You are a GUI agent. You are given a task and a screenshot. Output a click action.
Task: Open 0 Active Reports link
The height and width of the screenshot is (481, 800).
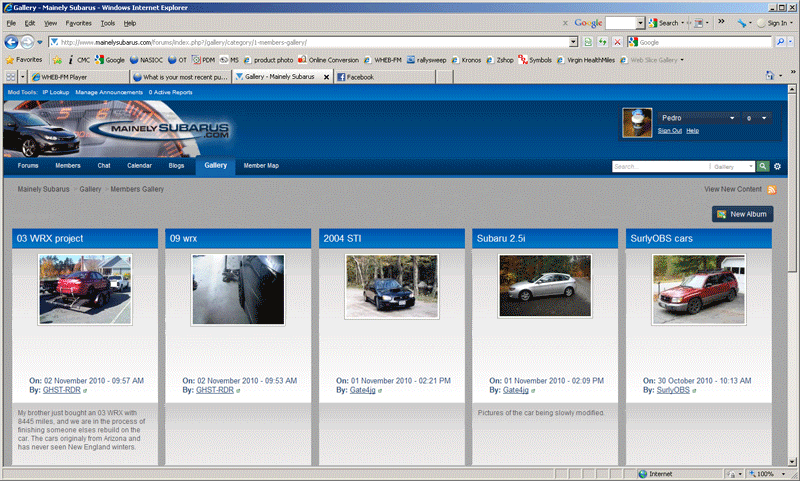170,92
